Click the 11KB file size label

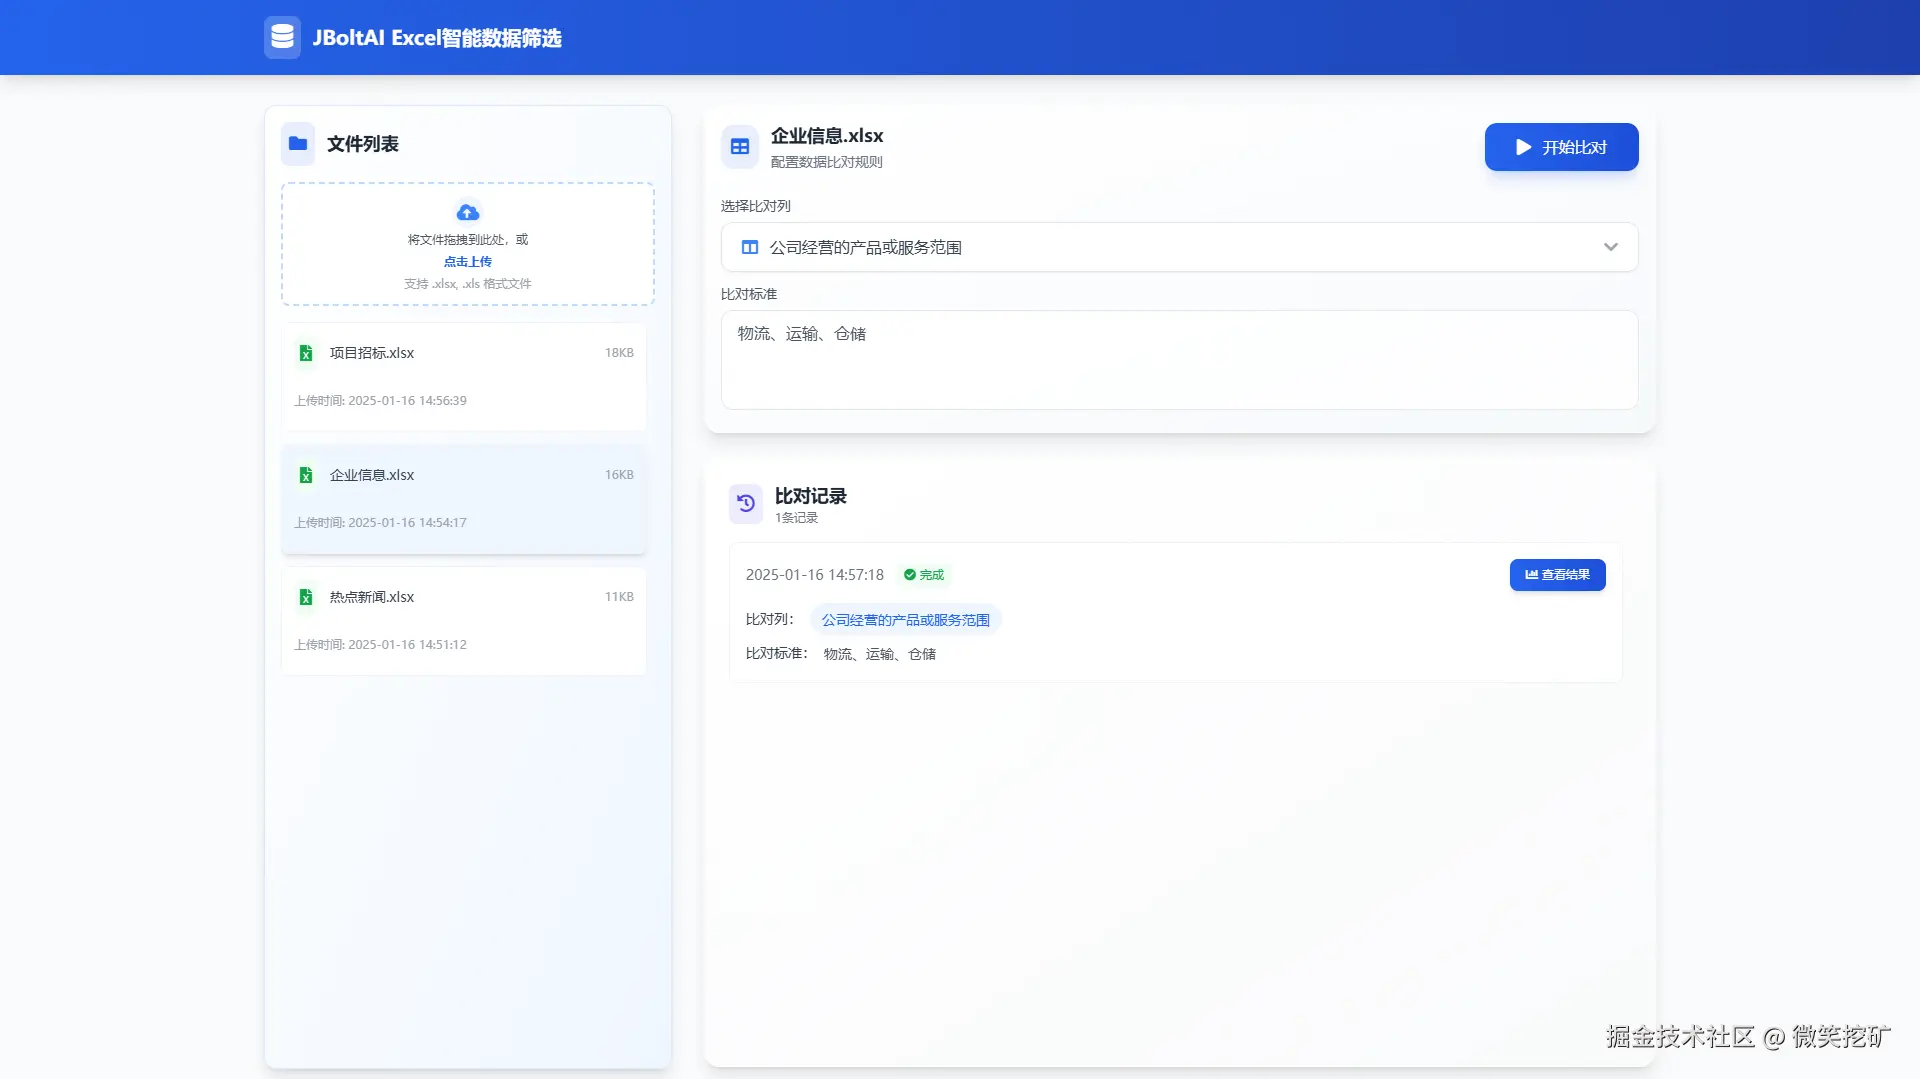(619, 597)
